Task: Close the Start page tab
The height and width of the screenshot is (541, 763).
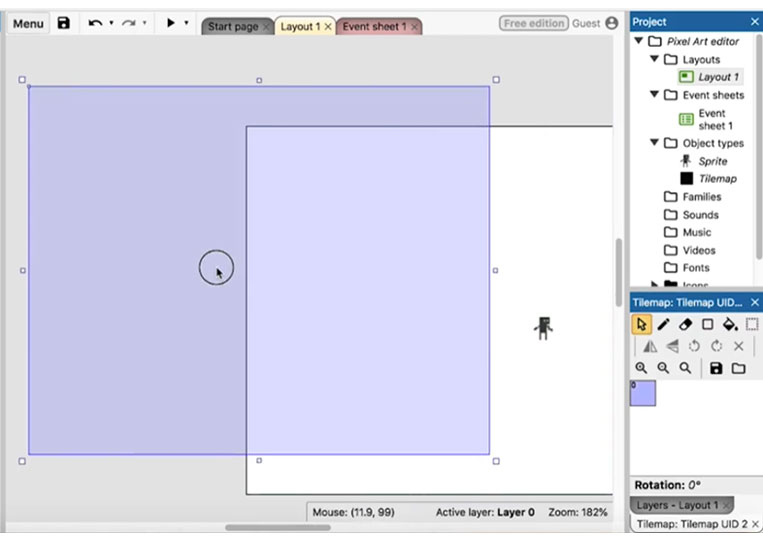Action: pyautogui.click(x=266, y=27)
